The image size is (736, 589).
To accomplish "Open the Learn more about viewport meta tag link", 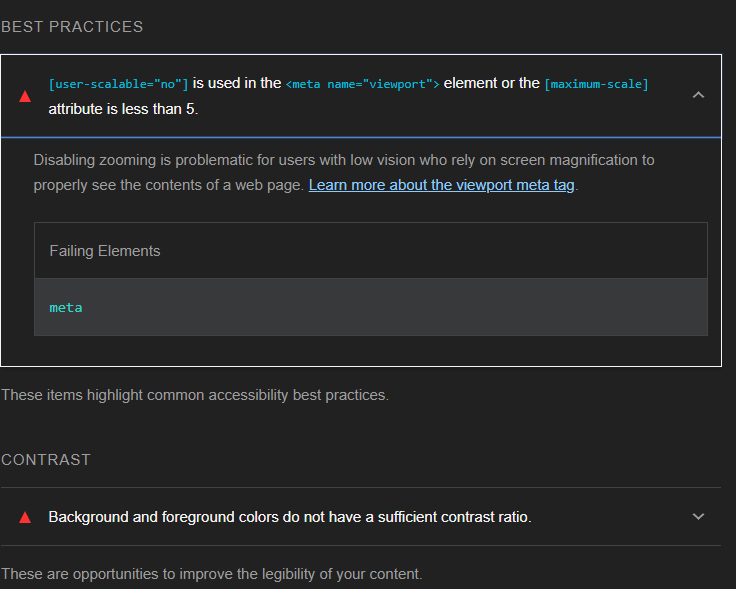I will click(442, 185).
